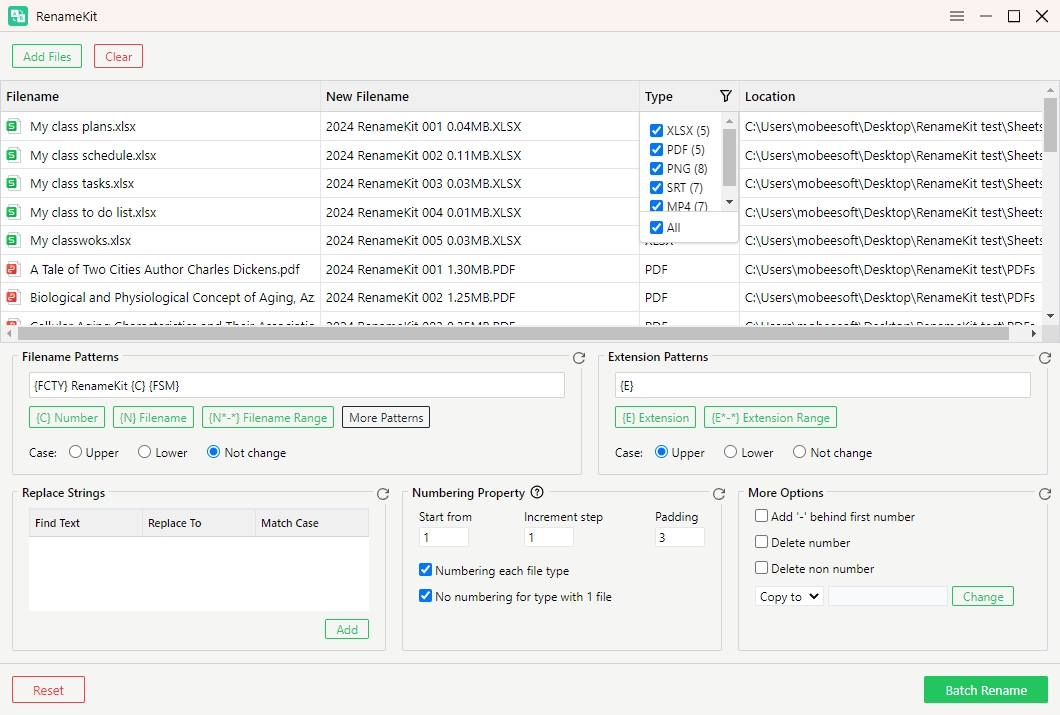Click the PDF icon beside A Tale of Two Cities

(x=13, y=269)
